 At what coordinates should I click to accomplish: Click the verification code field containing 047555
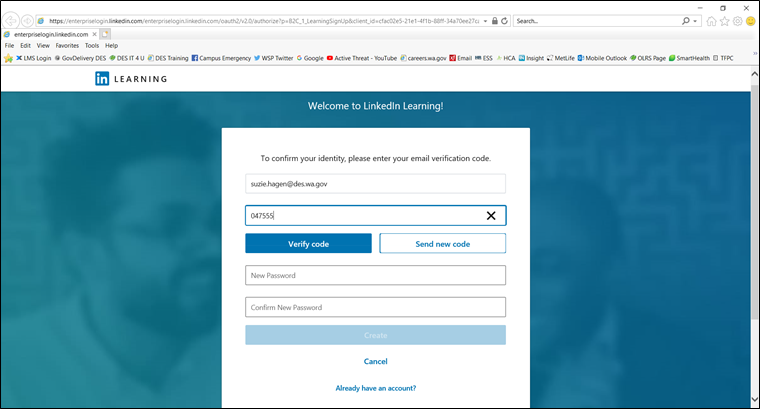[x=376, y=216]
